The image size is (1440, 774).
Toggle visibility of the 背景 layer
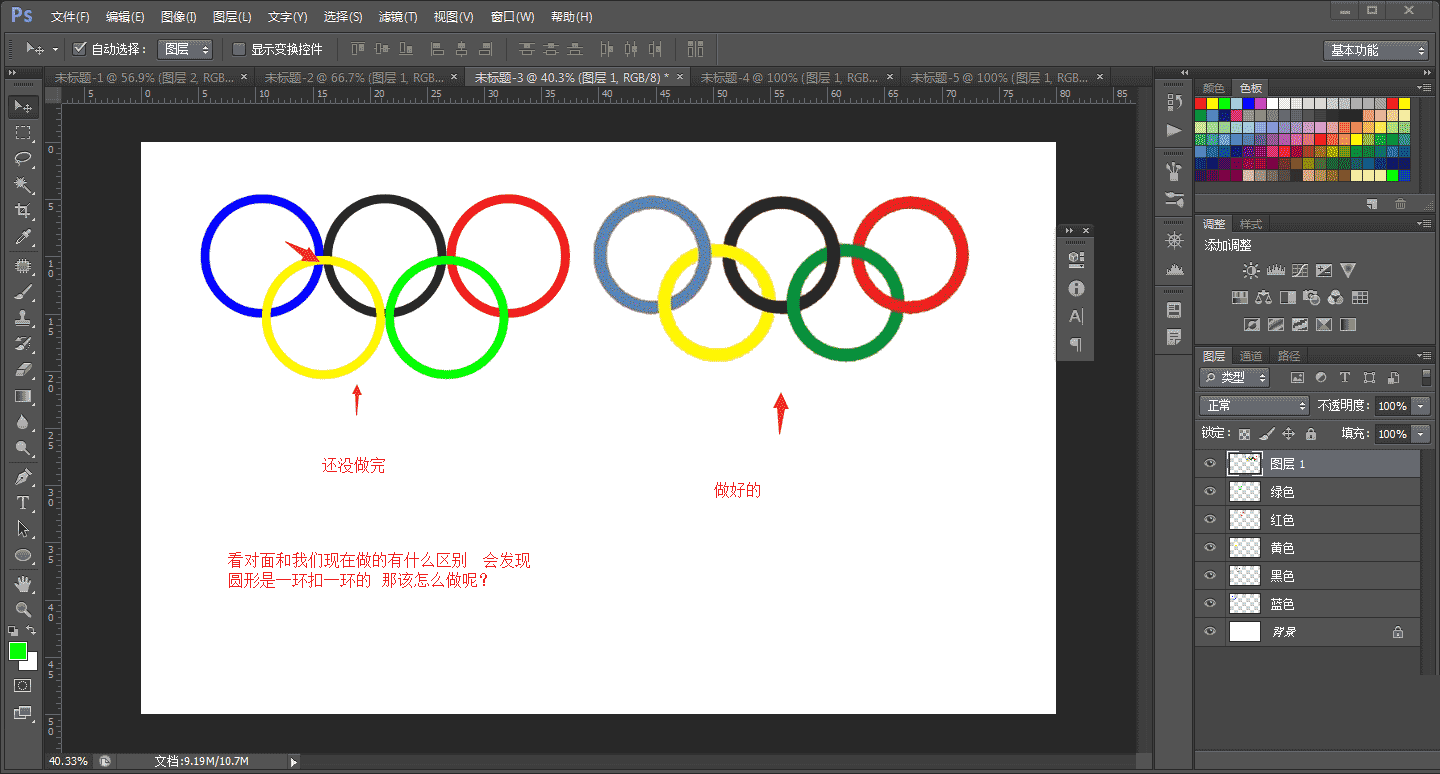click(x=1210, y=631)
